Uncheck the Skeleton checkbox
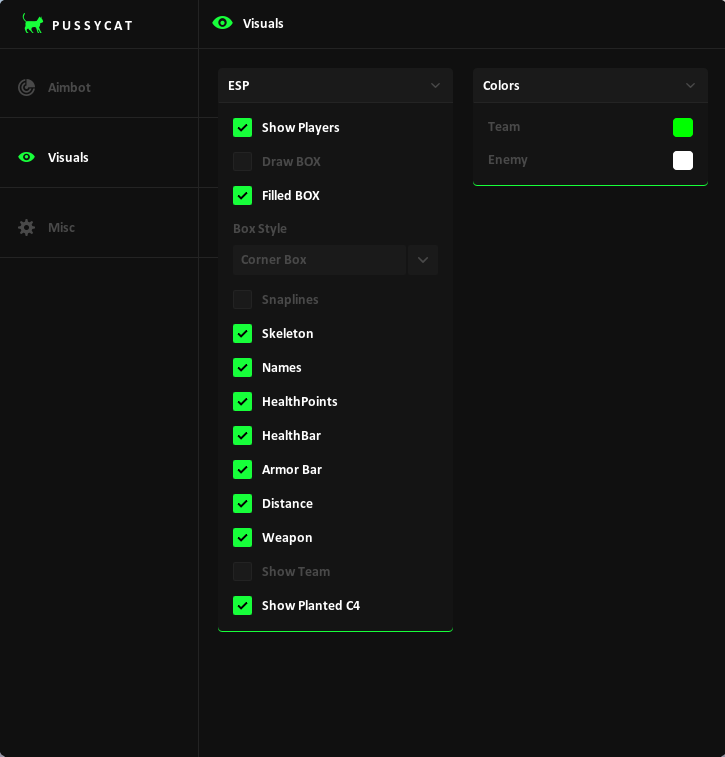The image size is (725, 757). click(243, 334)
